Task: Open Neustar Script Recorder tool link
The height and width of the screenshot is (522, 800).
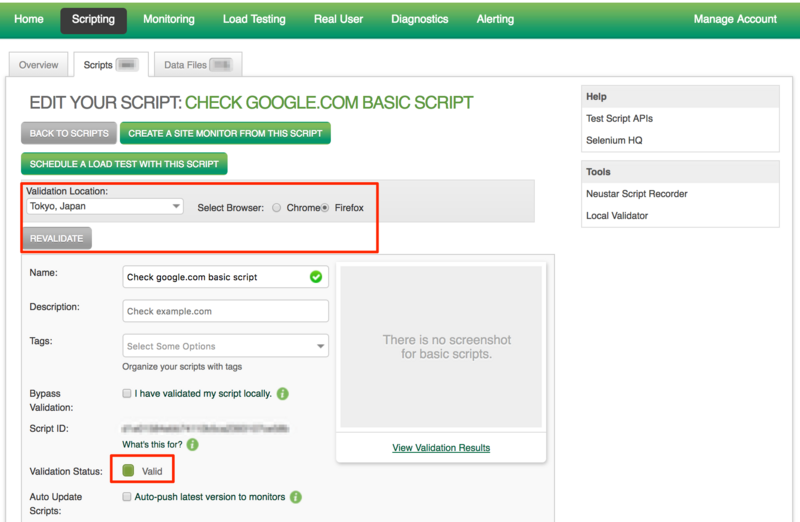Action: [x=636, y=194]
